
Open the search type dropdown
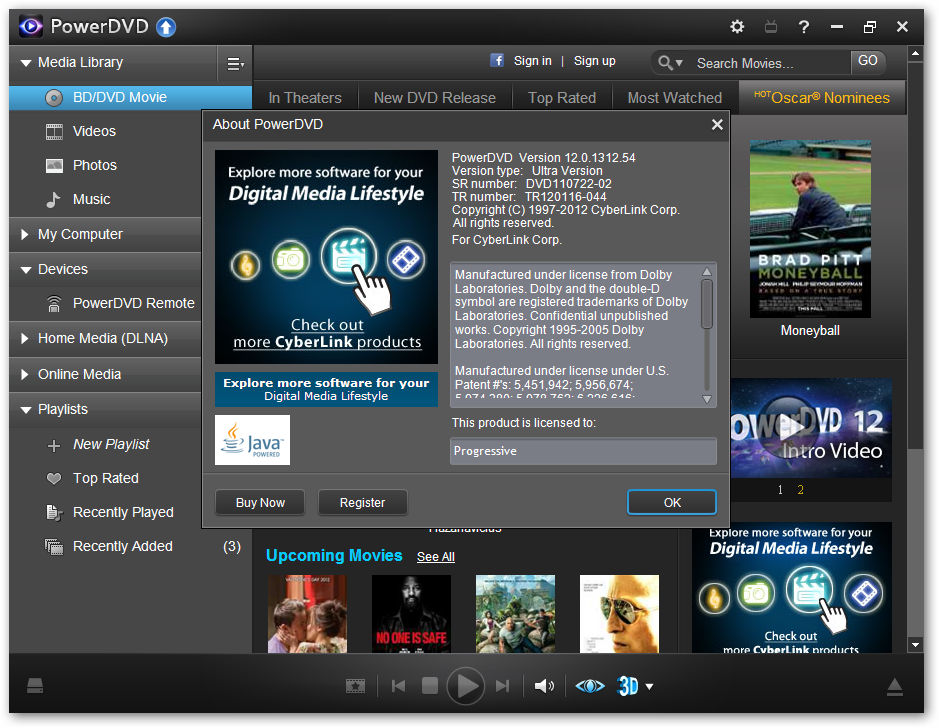point(670,62)
